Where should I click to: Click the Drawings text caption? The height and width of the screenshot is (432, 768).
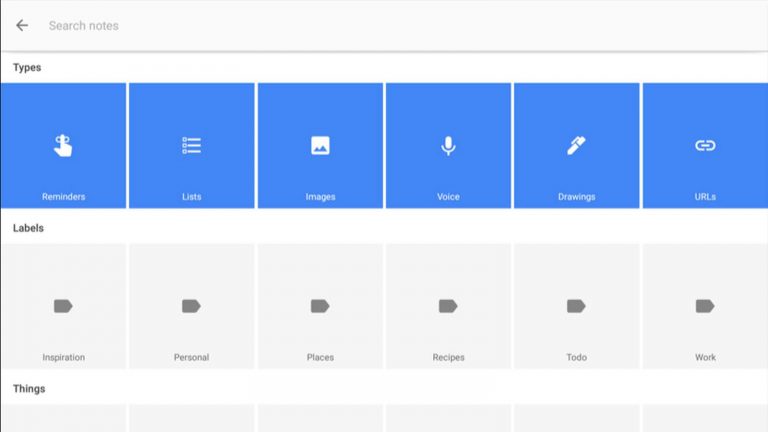click(576, 197)
